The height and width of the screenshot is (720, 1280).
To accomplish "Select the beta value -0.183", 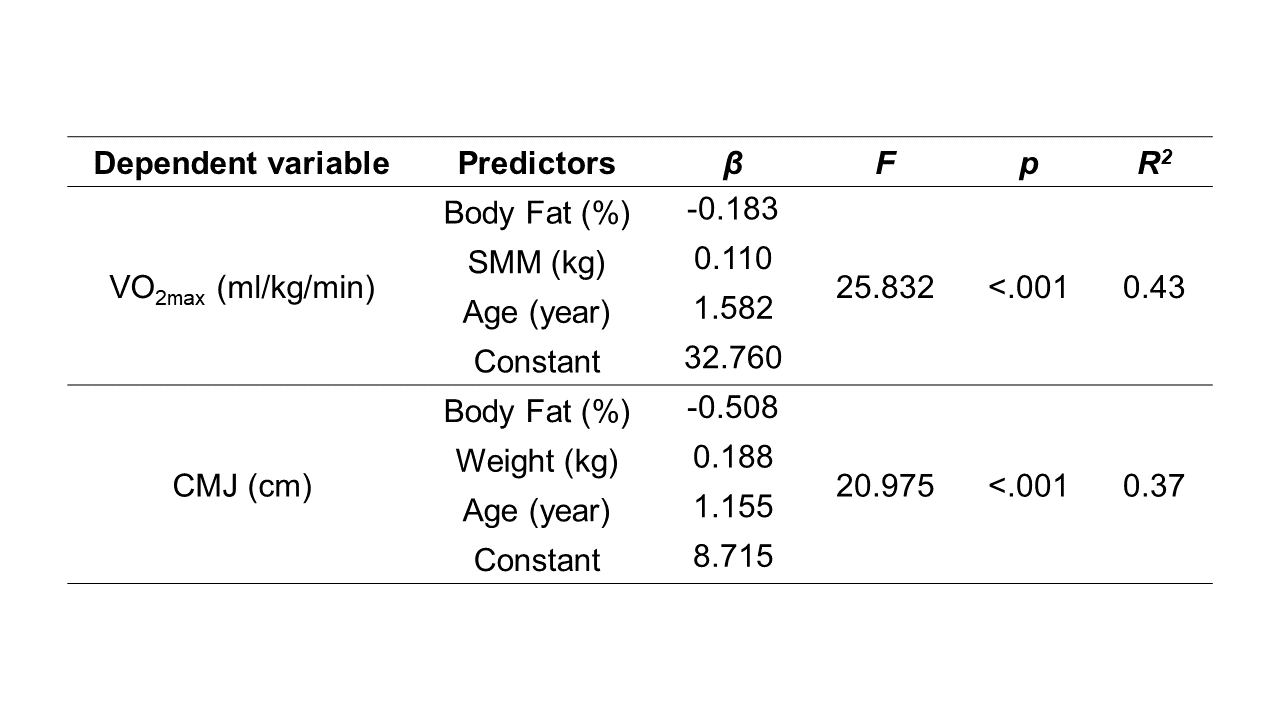I will (x=732, y=209).
